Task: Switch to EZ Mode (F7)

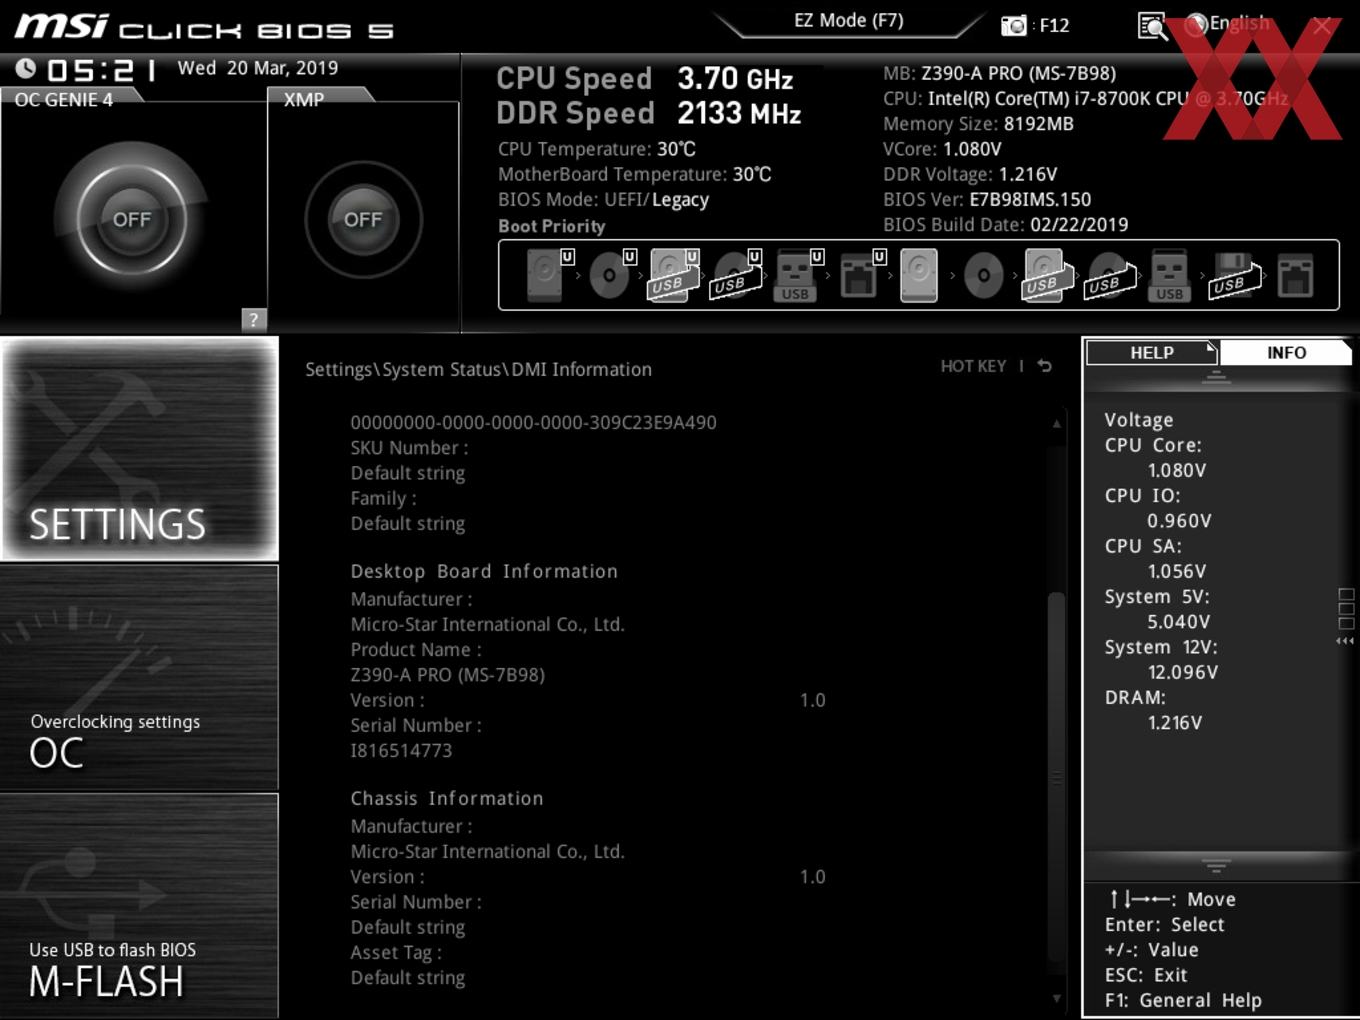Action: click(x=849, y=20)
